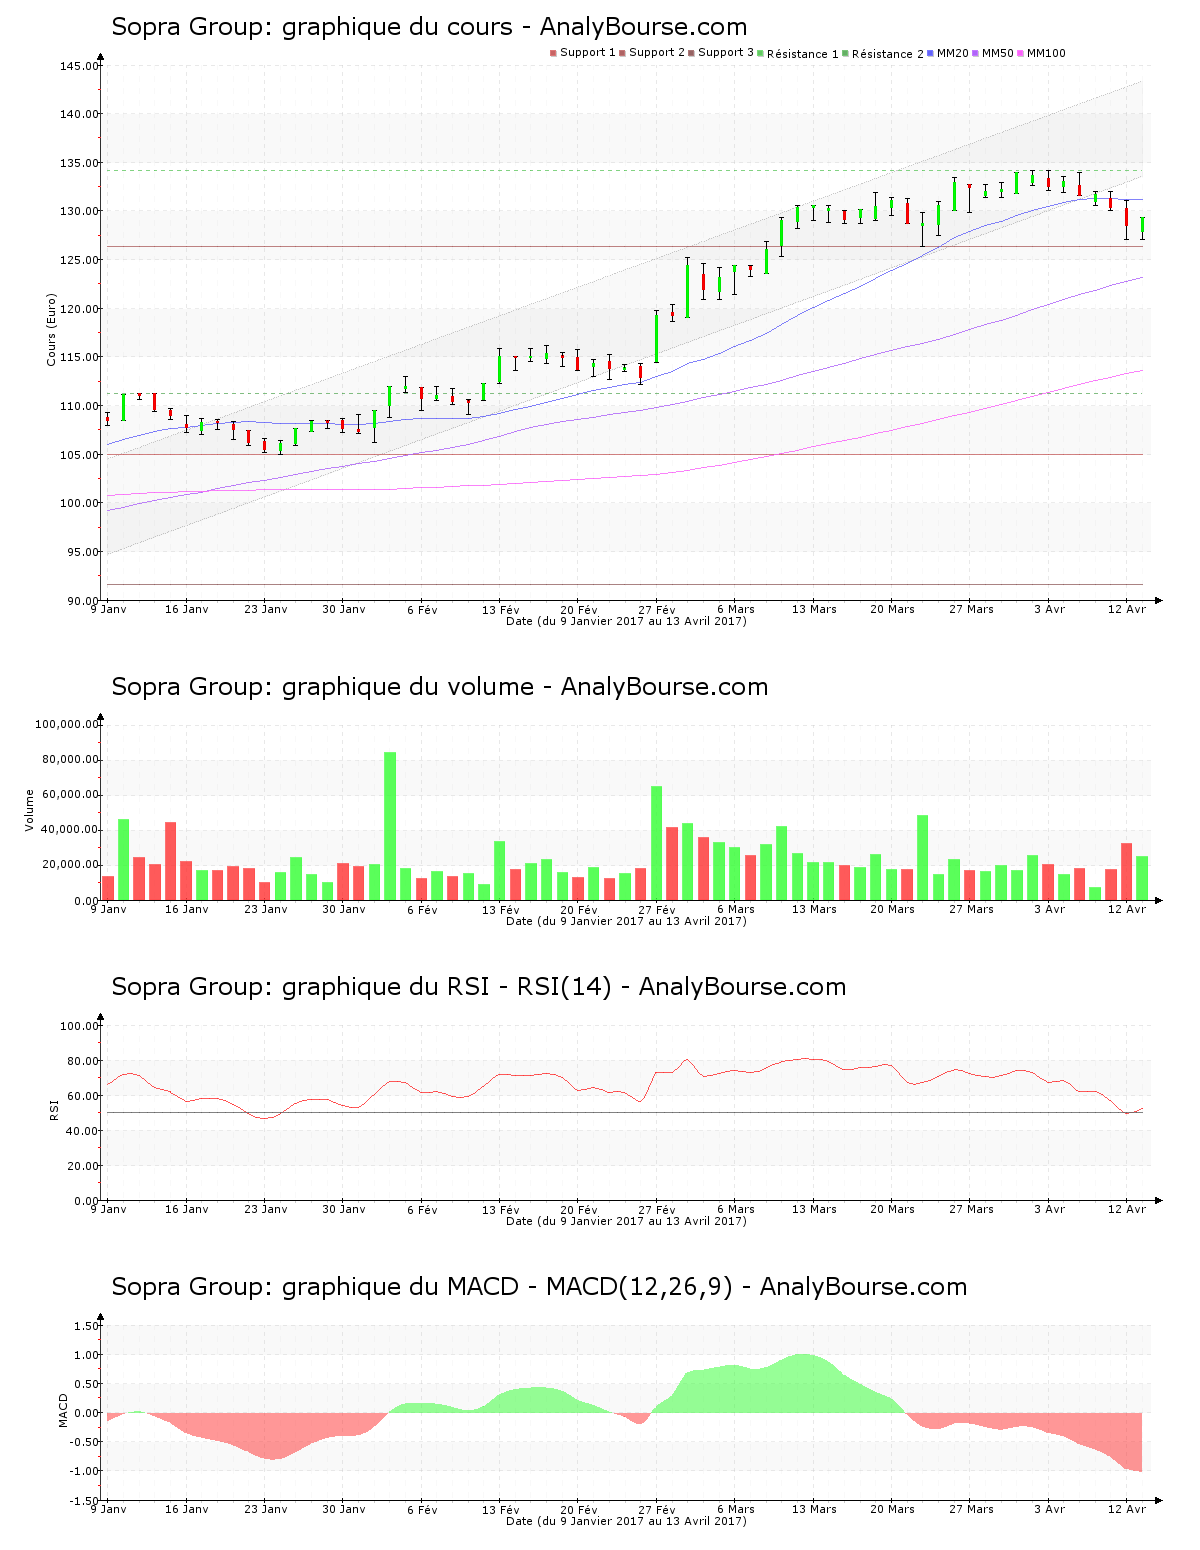Click the MM20 blue legend marker
Image resolution: width=1200 pixels, height=1550 pixels.
click(x=931, y=53)
